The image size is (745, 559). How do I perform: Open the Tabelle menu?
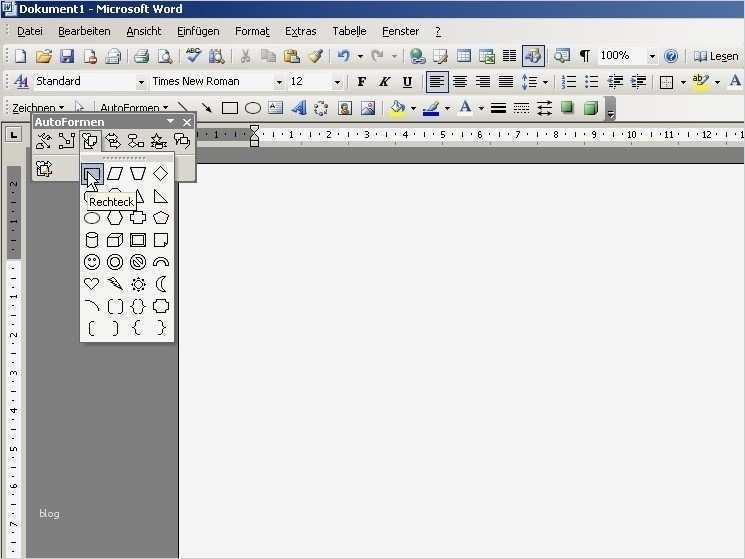tap(349, 31)
